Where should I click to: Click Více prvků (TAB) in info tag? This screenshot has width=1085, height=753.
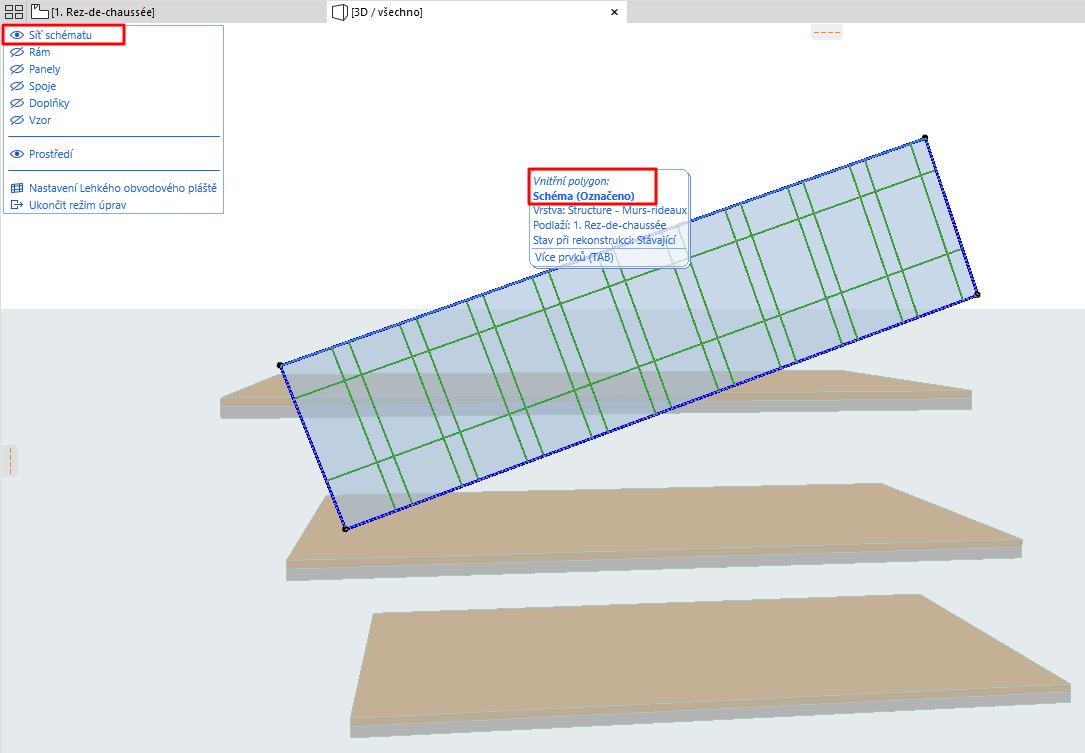click(574, 257)
